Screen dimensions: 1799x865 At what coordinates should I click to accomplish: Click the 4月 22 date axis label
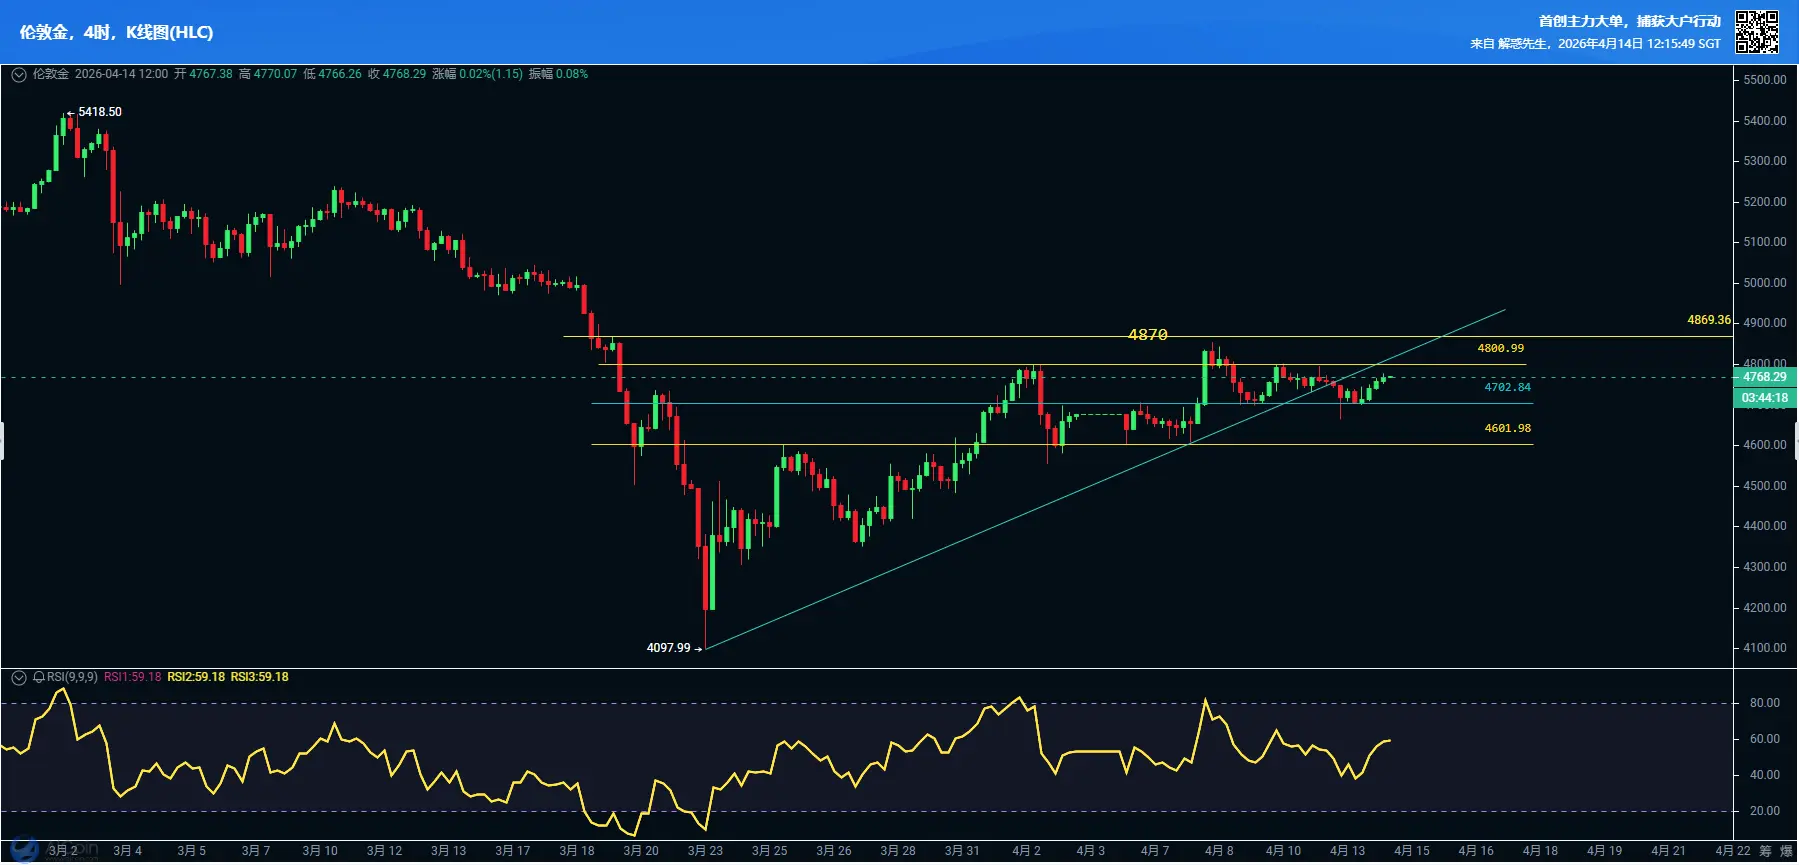tap(1733, 851)
